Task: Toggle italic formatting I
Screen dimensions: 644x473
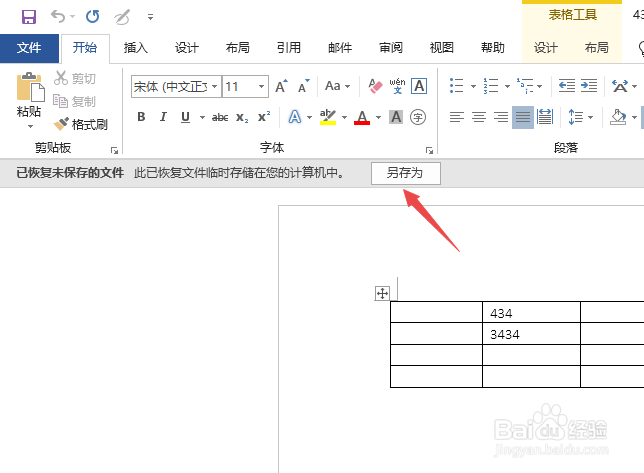Action: pyautogui.click(x=163, y=117)
